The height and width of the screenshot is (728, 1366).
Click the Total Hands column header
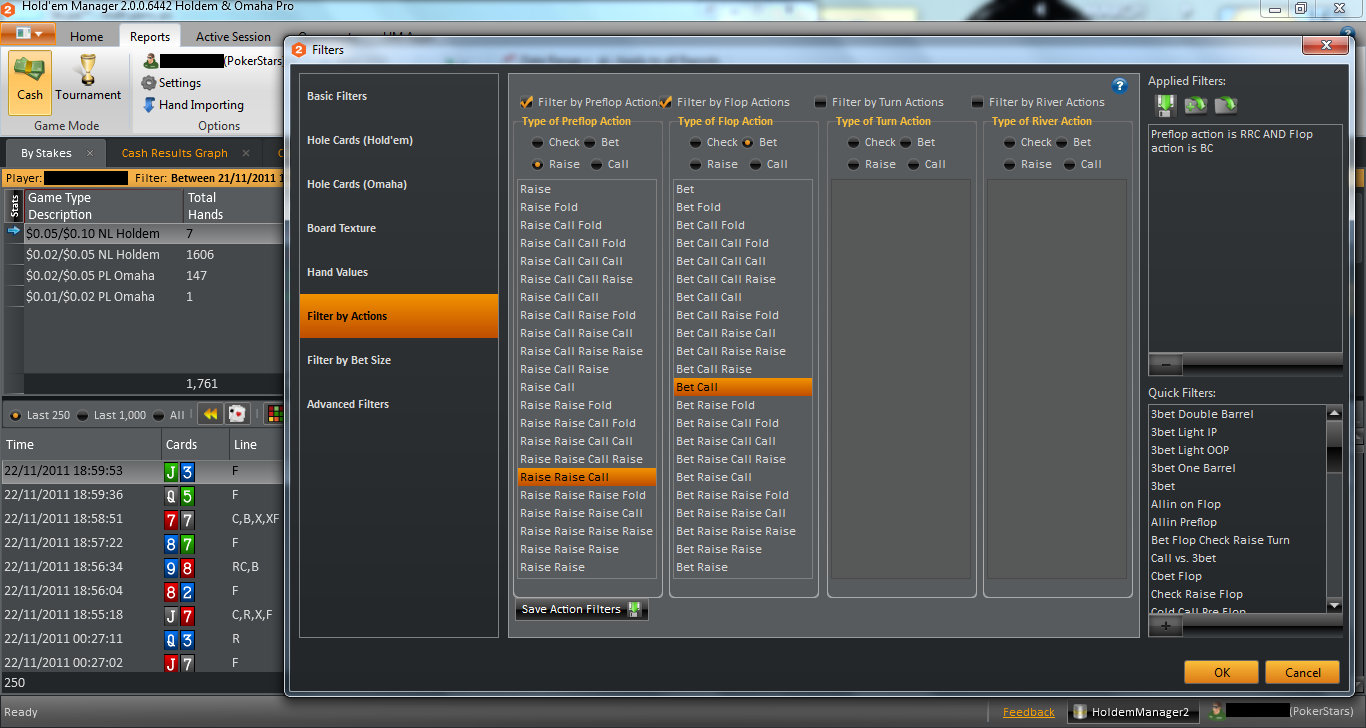pos(234,206)
